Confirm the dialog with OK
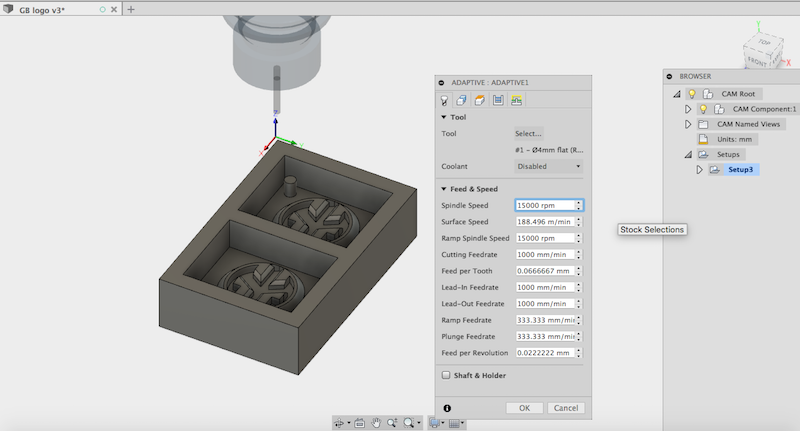The height and width of the screenshot is (431, 800). (524, 408)
